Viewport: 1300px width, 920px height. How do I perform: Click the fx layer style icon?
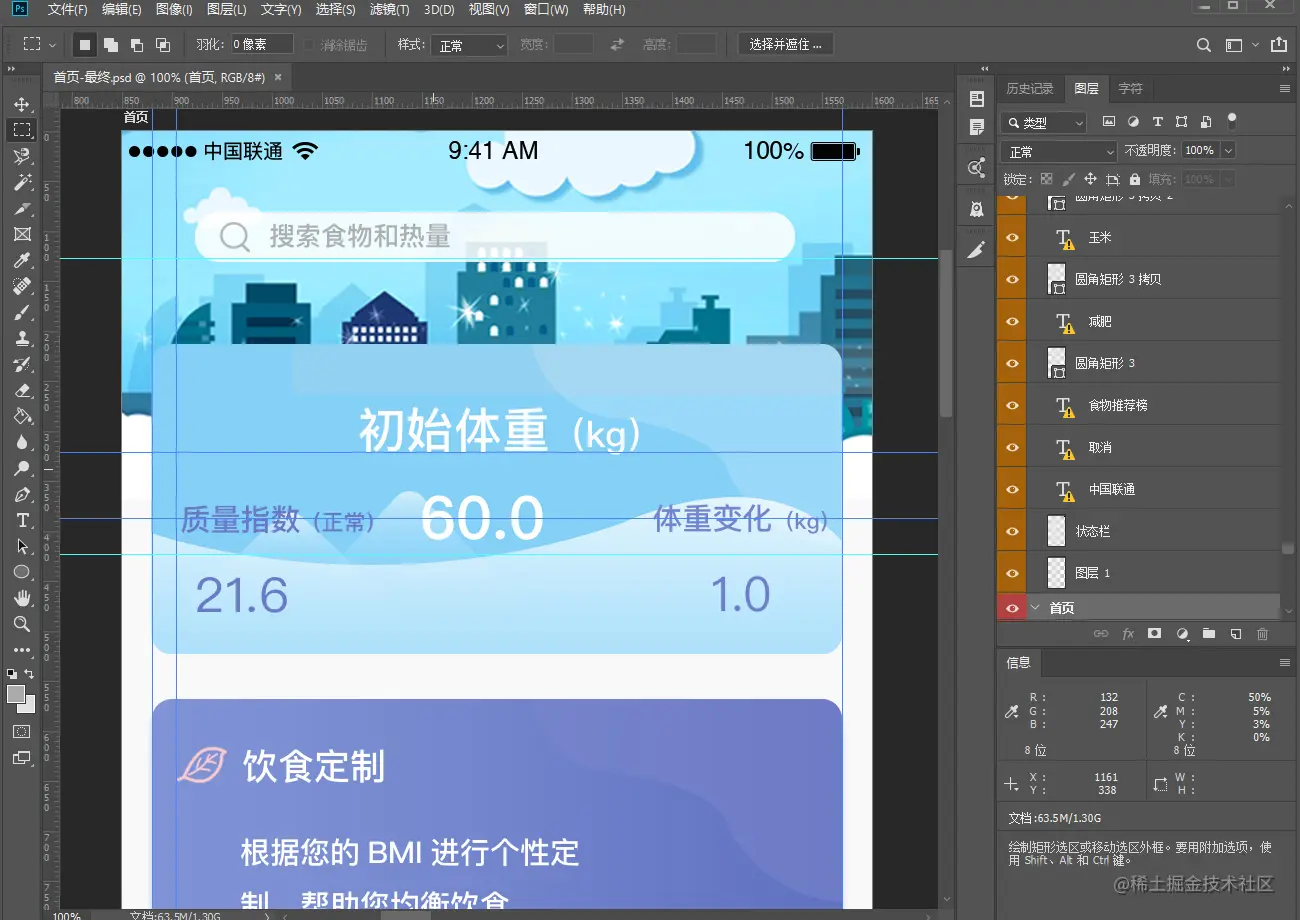tap(1128, 634)
